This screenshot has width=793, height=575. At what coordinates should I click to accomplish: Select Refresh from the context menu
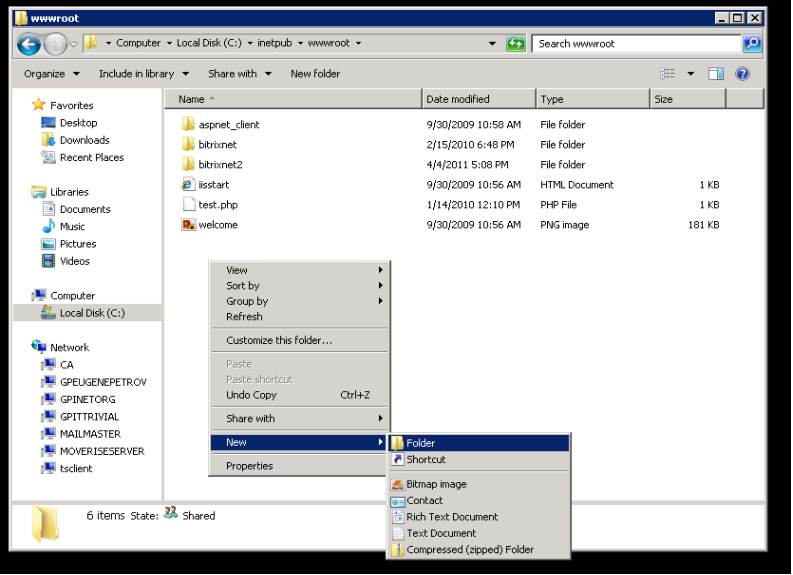click(x=299, y=317)
